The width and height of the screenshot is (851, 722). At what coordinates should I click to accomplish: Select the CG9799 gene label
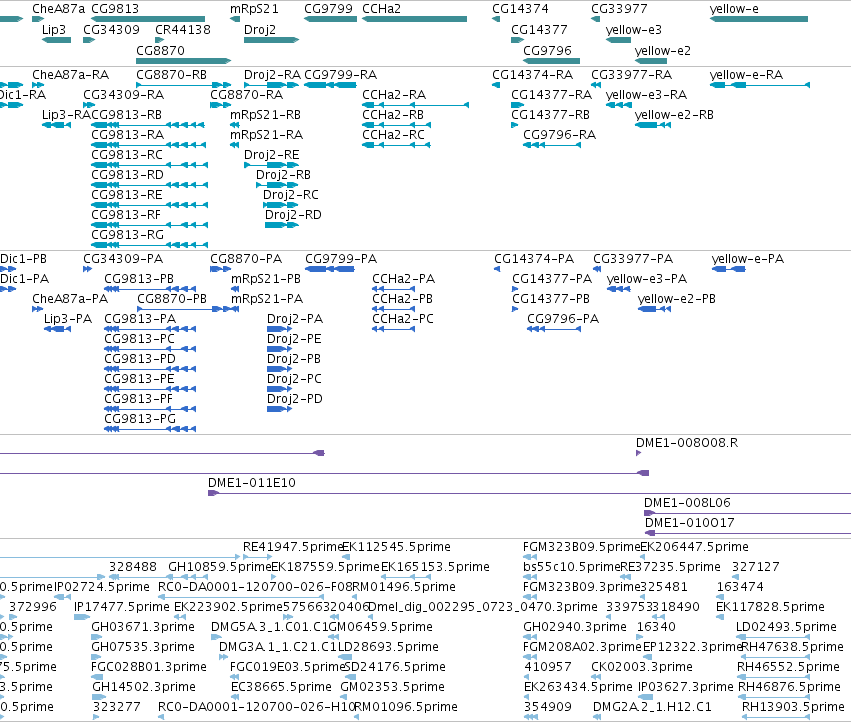point(328,9)
